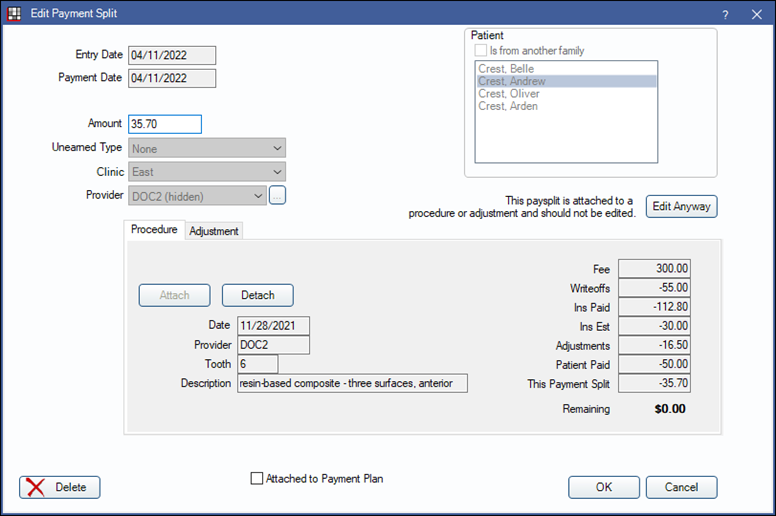Confirm with the OK button
The width and height of the screenshot is (776, 516).
coord(604,487)
